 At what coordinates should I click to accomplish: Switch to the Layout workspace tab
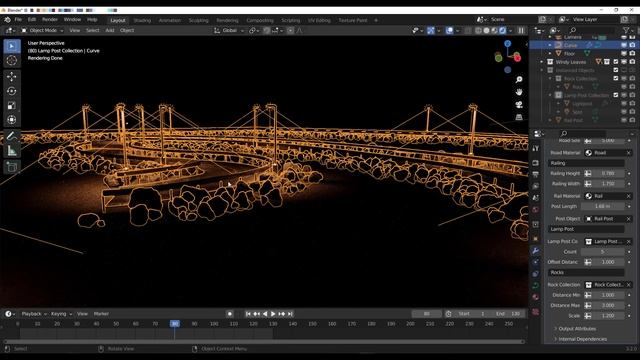(x=118, y=20)
